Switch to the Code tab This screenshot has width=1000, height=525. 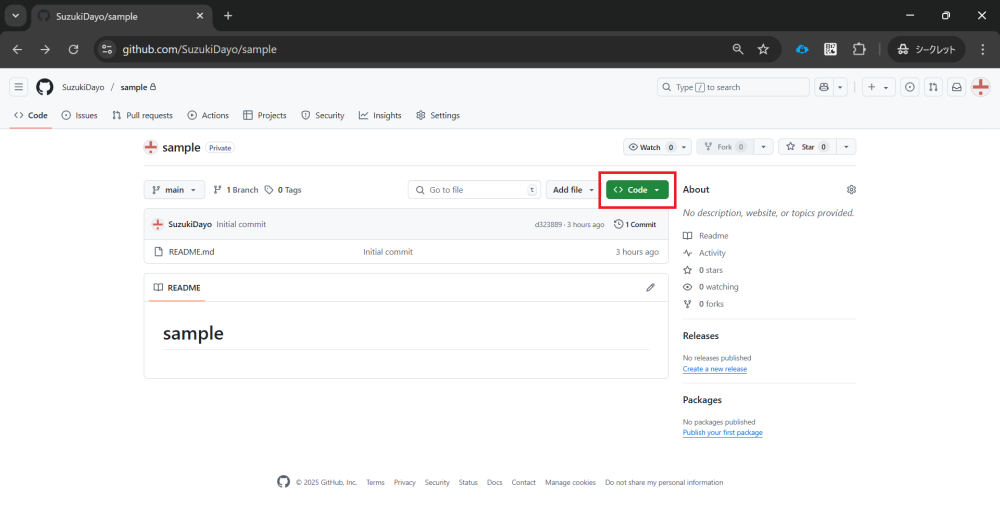(x=31, y=115)
